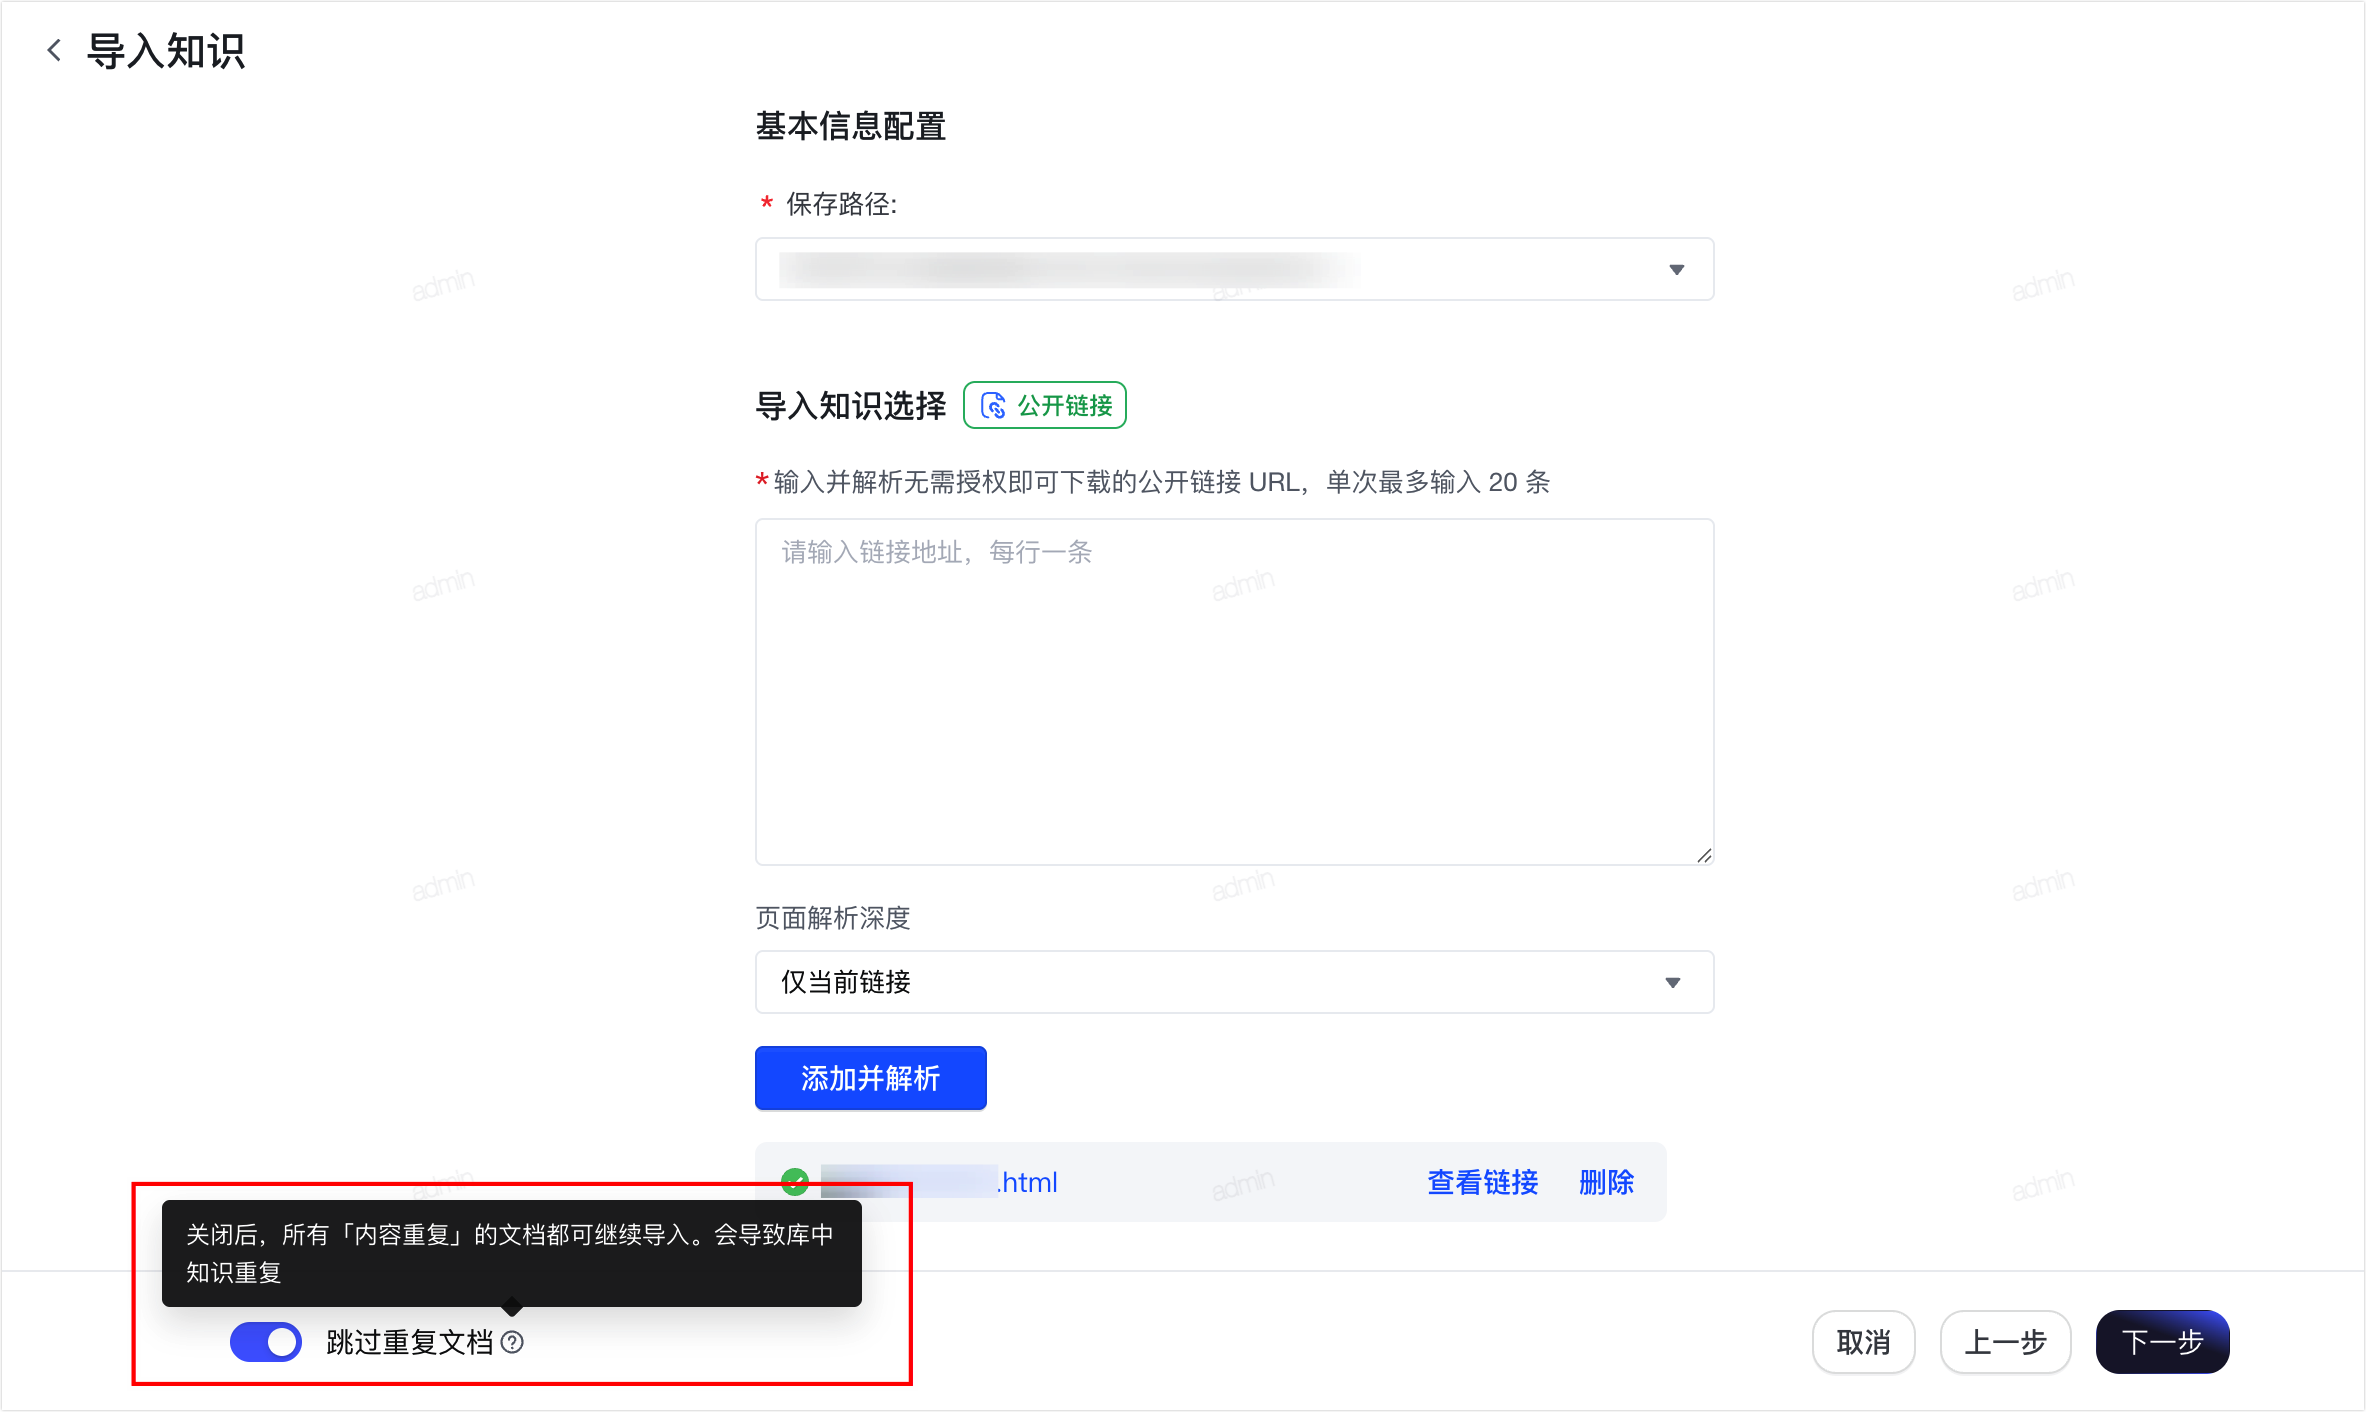Click the 取消 button
This screenshot has height=1412, width=2366.
1863,1342
